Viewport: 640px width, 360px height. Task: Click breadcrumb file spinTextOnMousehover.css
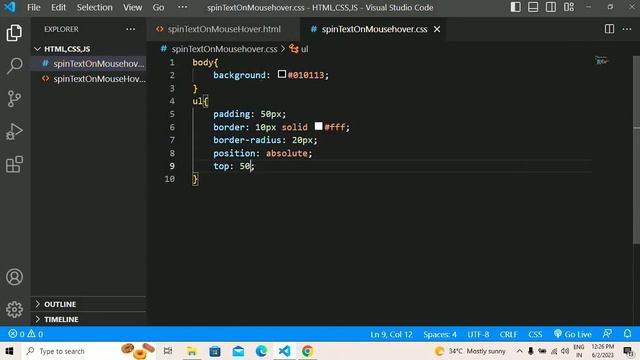[224, 49]
